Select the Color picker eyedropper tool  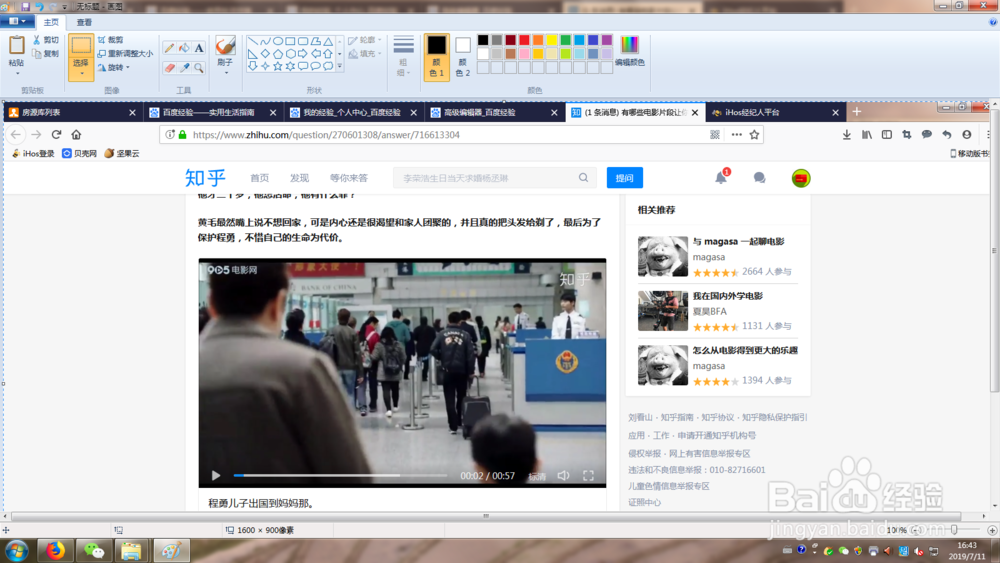(x=184, y=67)
